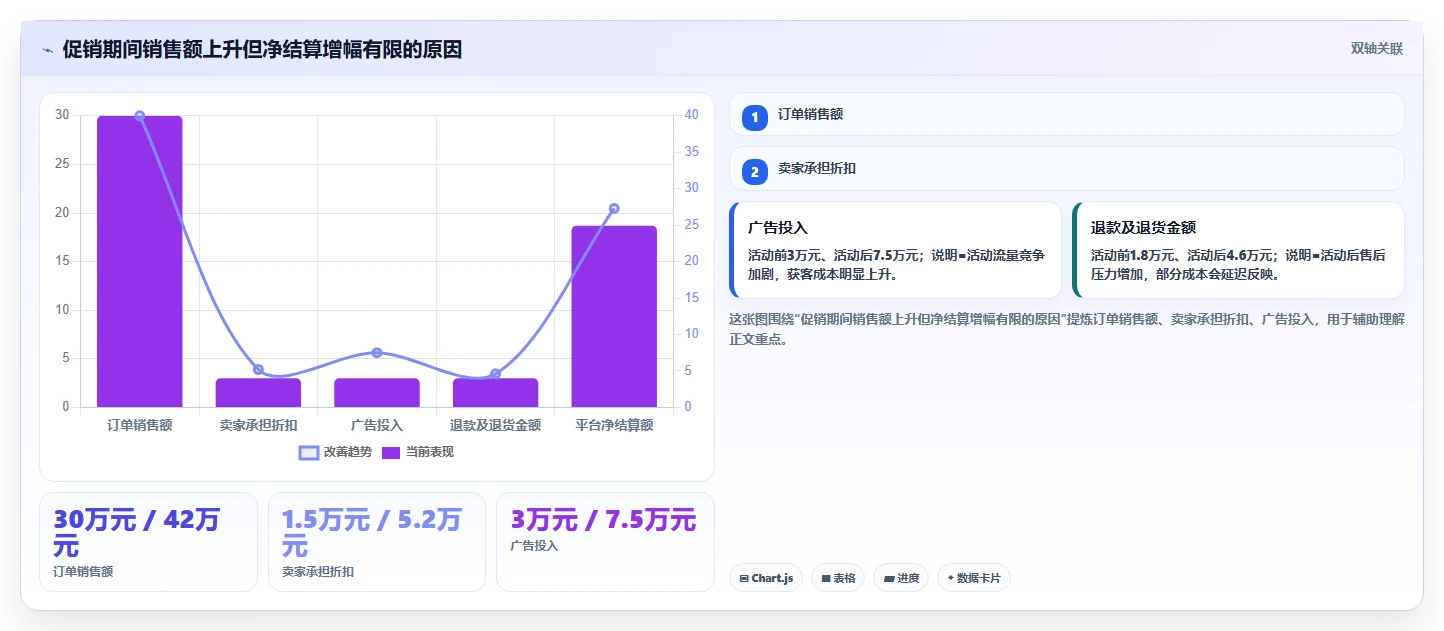Viewport: 1444px width, 631px height.
Task: Click the right axis value 40
Action: 692,115
